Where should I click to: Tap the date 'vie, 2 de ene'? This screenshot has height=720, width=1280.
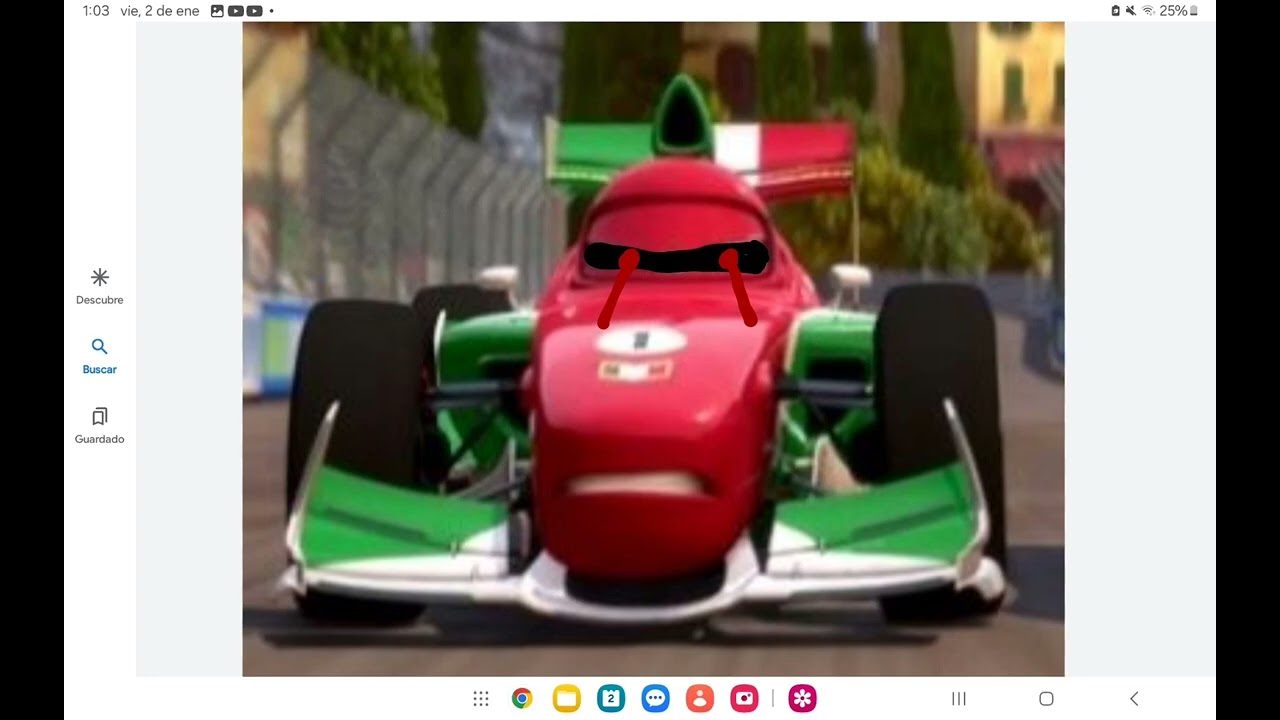[x=160, y=11]
